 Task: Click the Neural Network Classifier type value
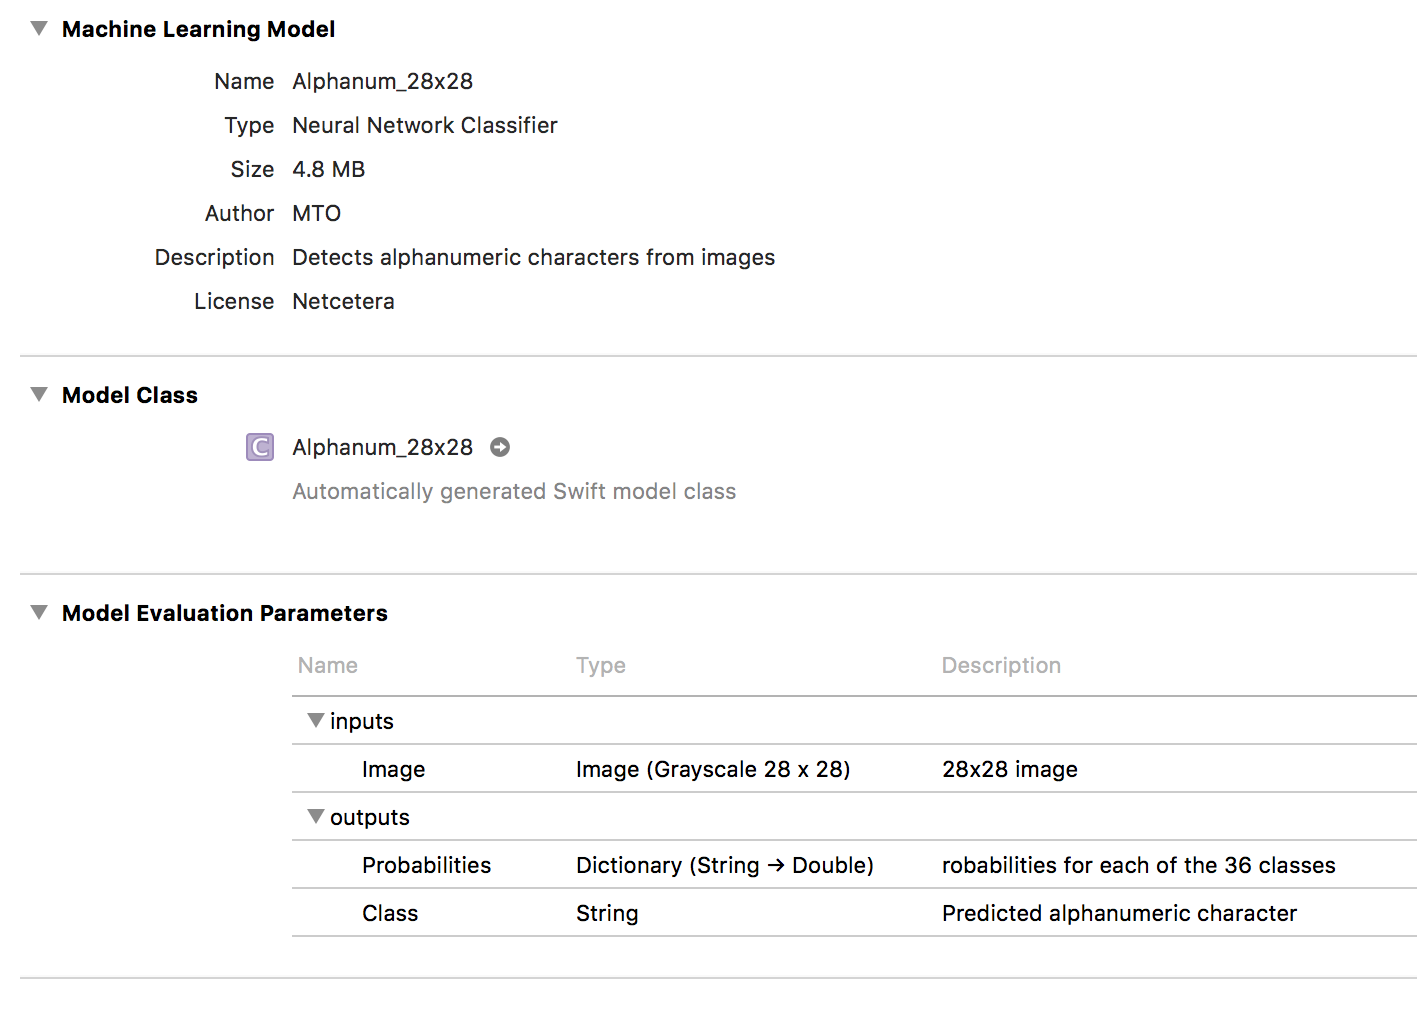click(425, 125)
